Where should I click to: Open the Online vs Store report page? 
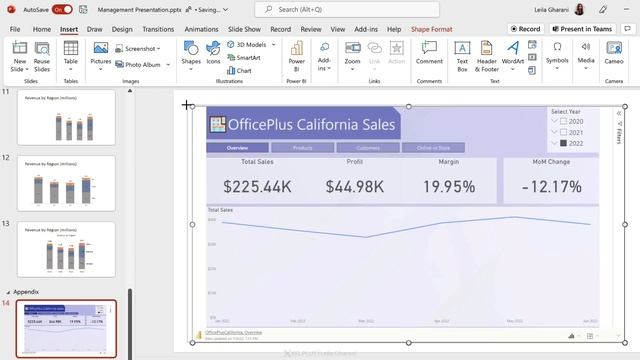(433, 148)
